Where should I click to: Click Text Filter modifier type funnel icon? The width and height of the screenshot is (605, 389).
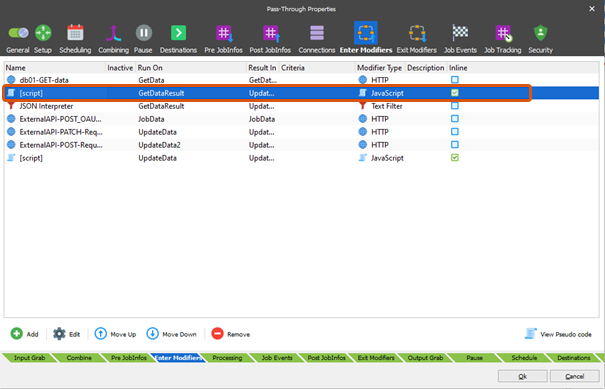tap(362, 106)
